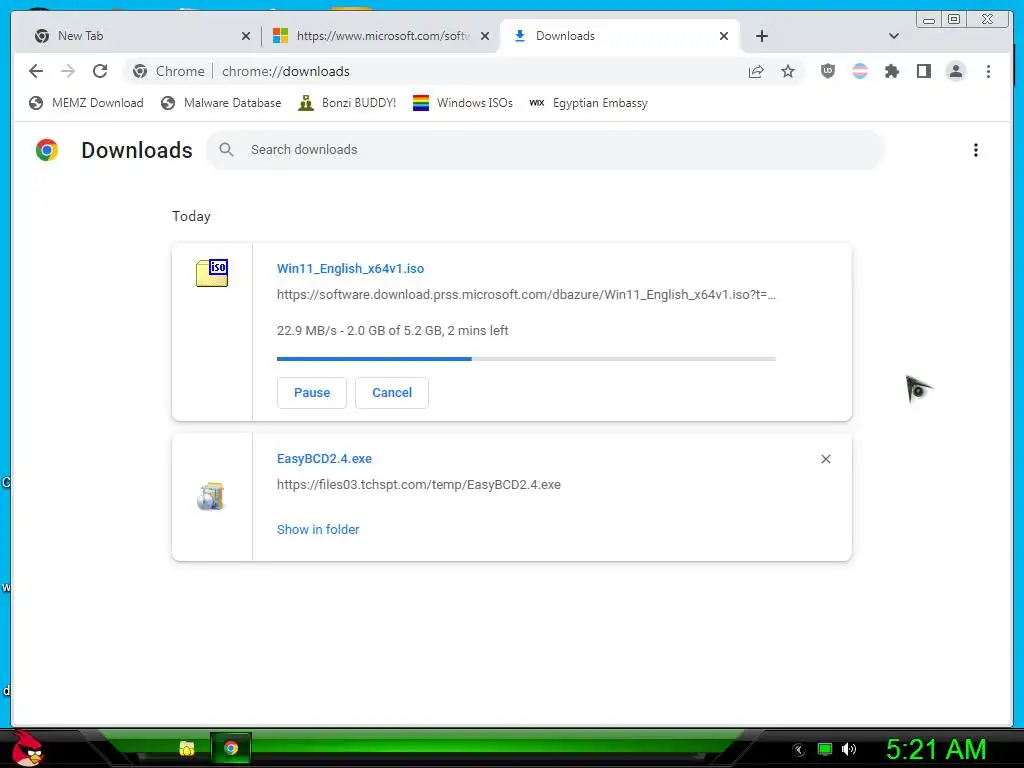Expand the tab search chevron
Image resolution: width=1024 pixels, height=768 pixels.
coord(894,36)
